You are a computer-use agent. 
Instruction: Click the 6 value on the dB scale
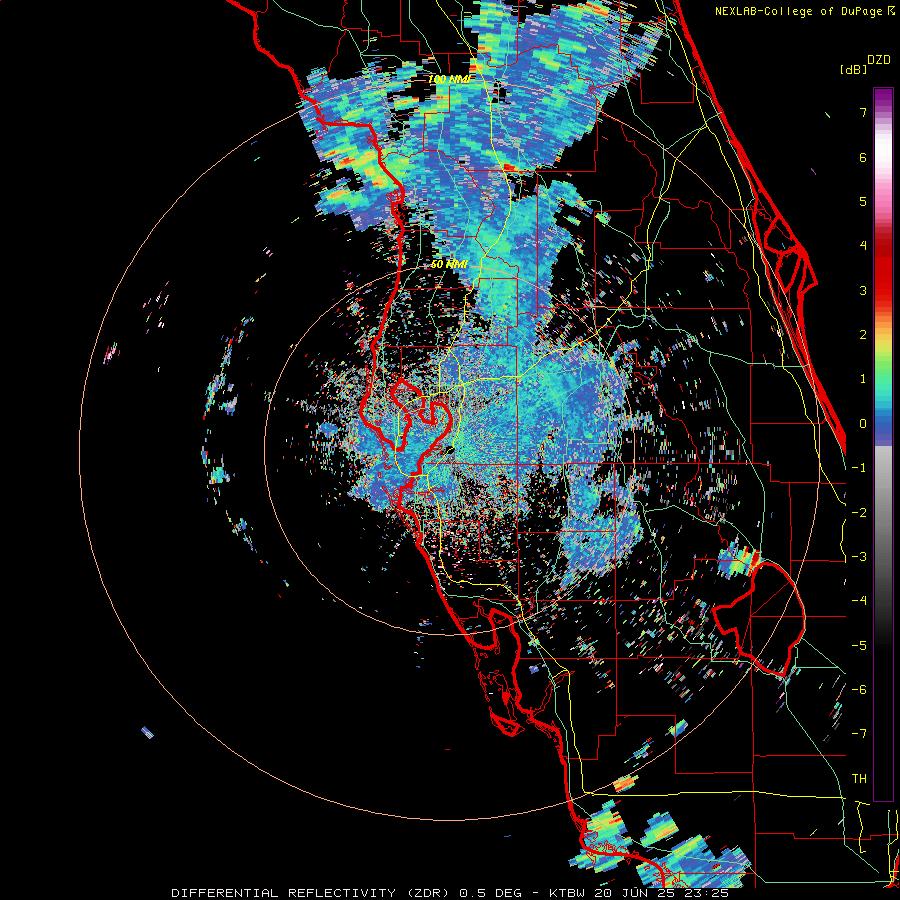[863, 157]
